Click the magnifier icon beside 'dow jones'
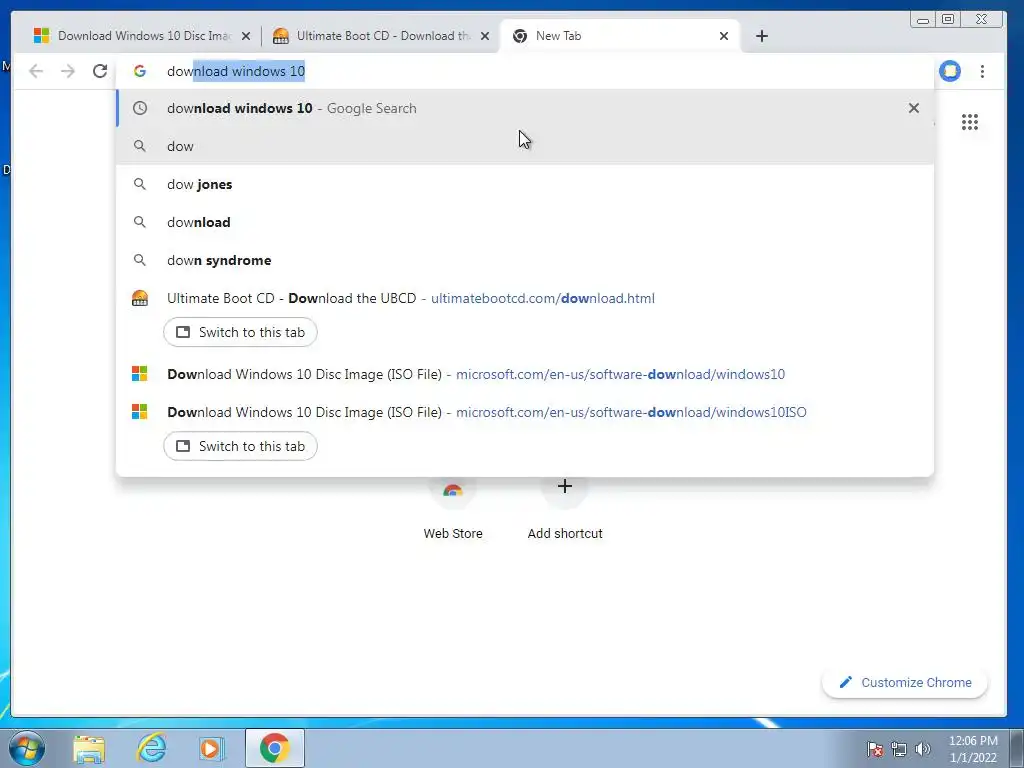This screenshot has height=768, width=1024. [x=140, y=184]
